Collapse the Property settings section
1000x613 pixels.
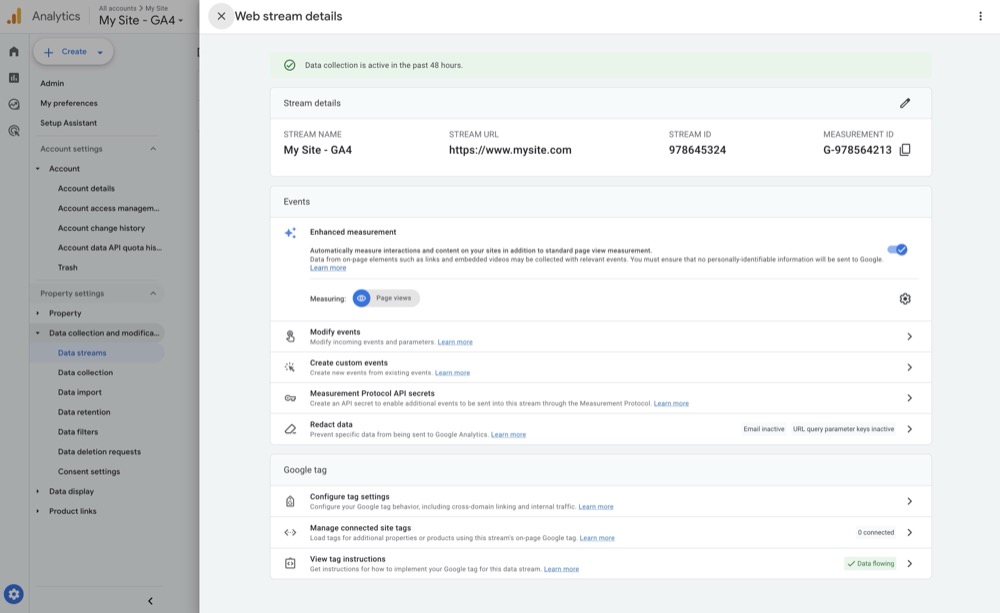[153, 293]
